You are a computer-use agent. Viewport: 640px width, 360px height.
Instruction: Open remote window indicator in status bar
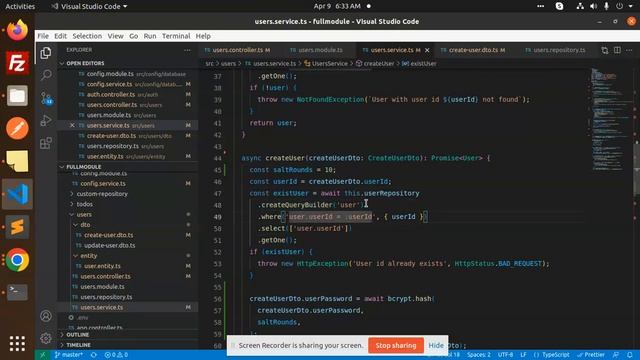(42, 355)
